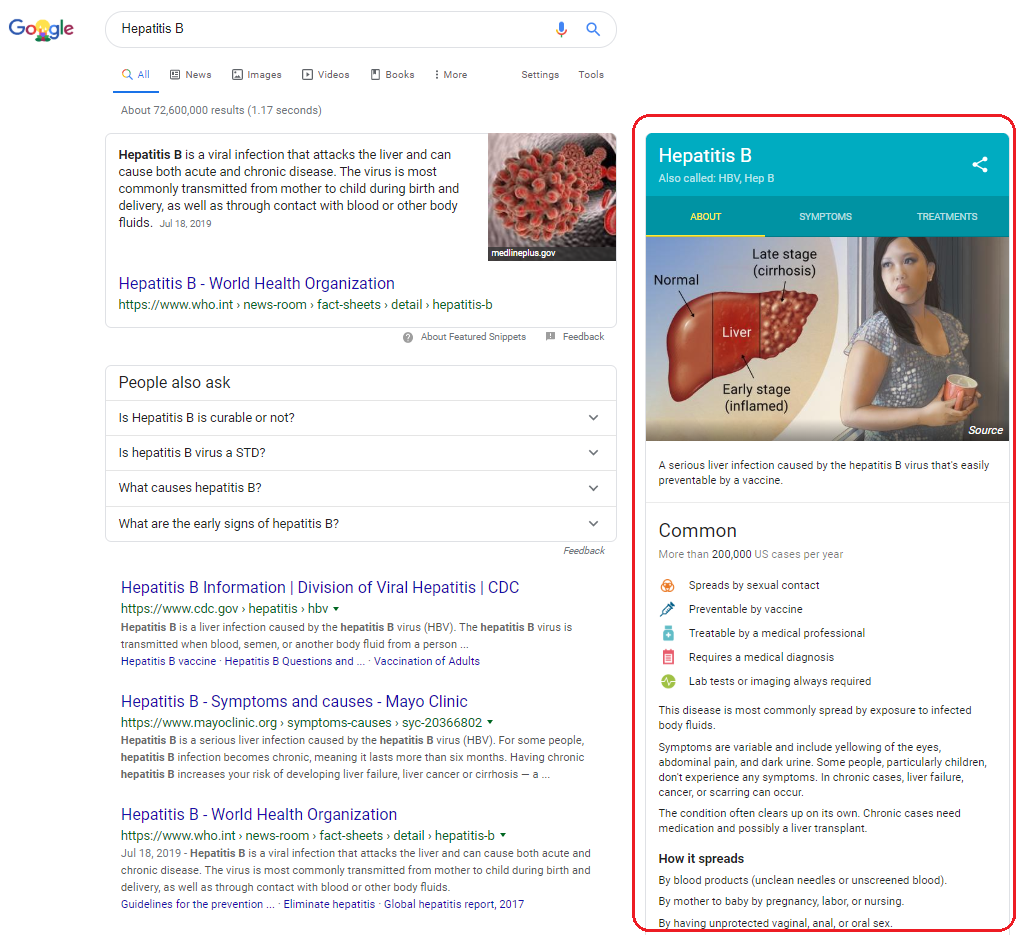Share the Hepatitis B knowledge panel
Image resolution: width=1021 pixels, height=935 pixels.
[980, 165]
